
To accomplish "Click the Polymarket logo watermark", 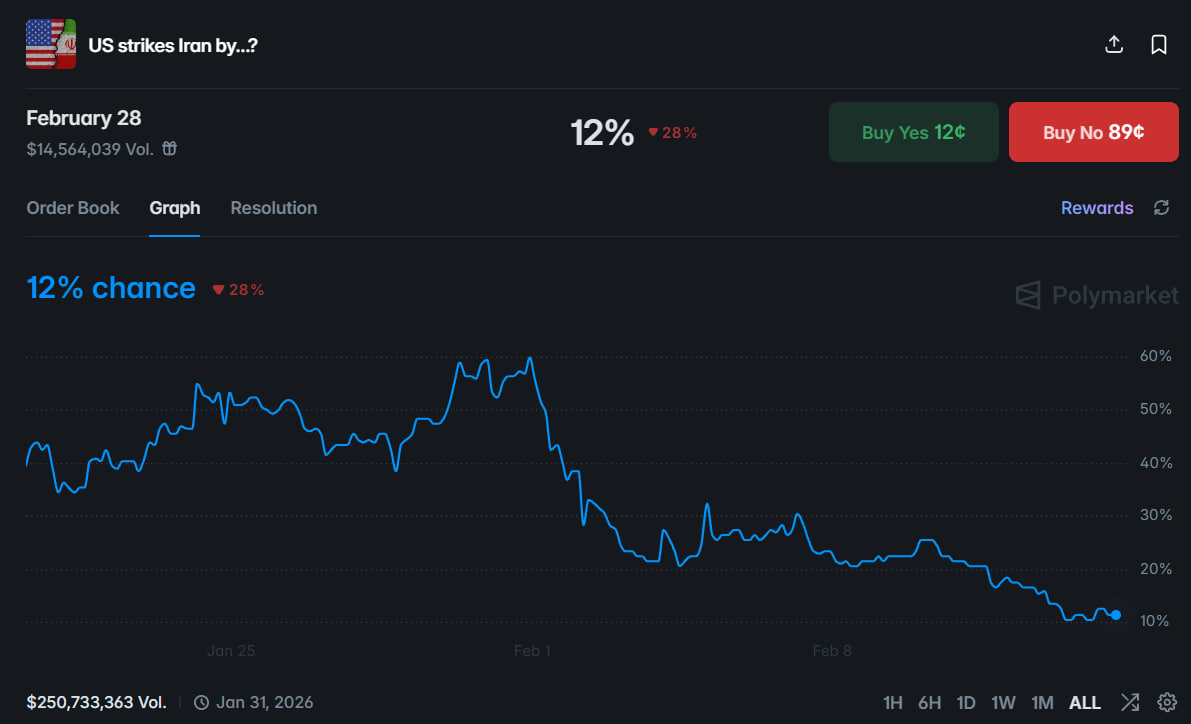I will point(1097,295).
